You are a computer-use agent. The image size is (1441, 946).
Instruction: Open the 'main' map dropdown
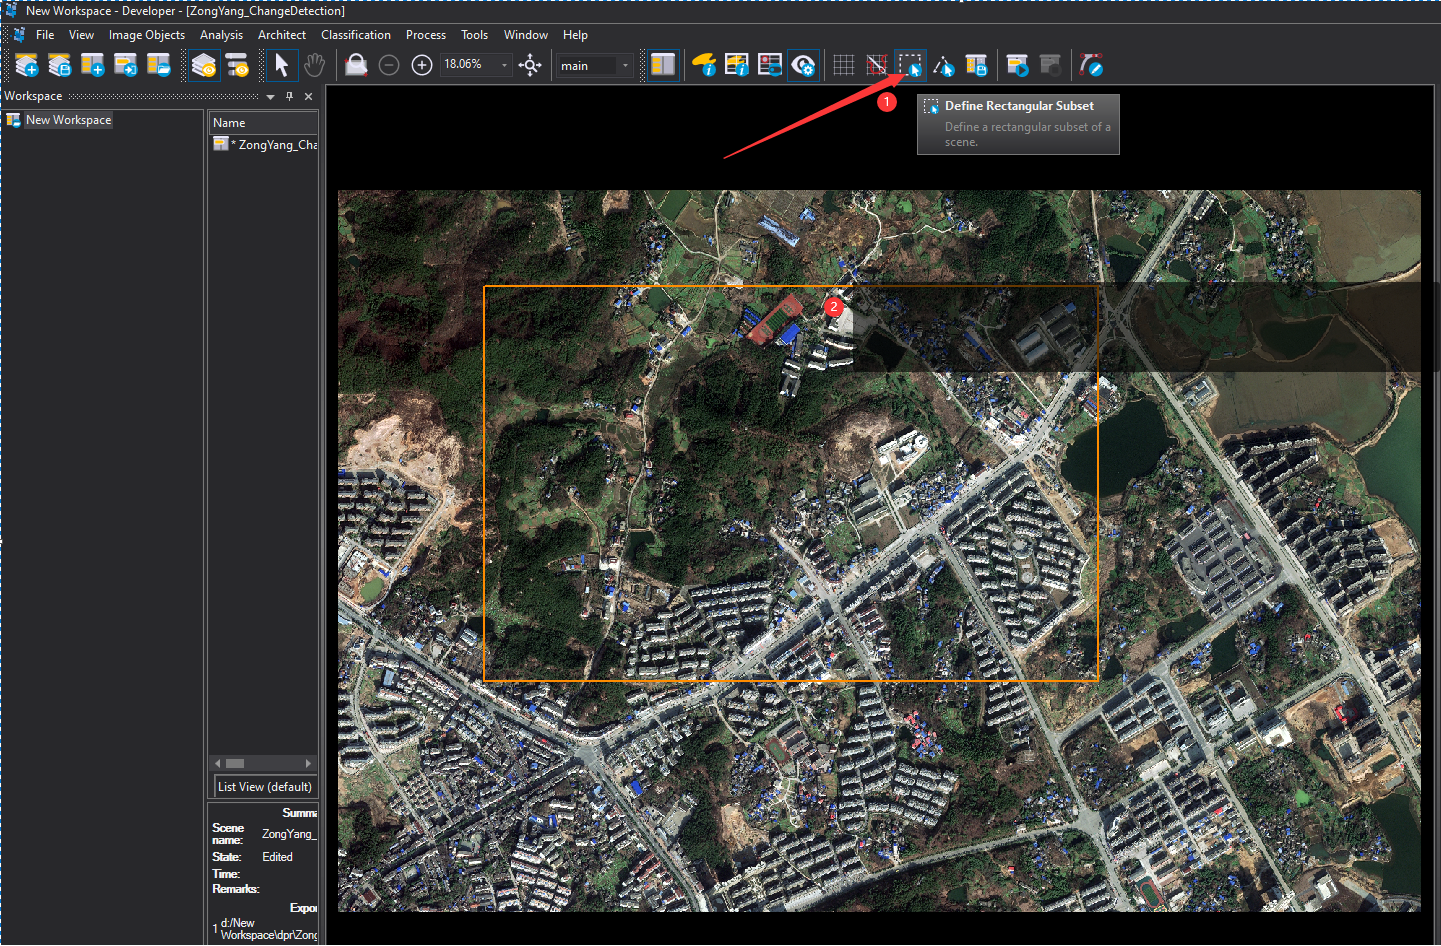pyautogui.click(x=625, y=66)
